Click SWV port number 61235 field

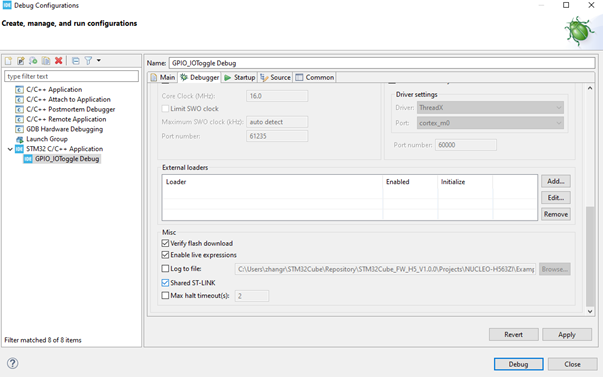277,136
